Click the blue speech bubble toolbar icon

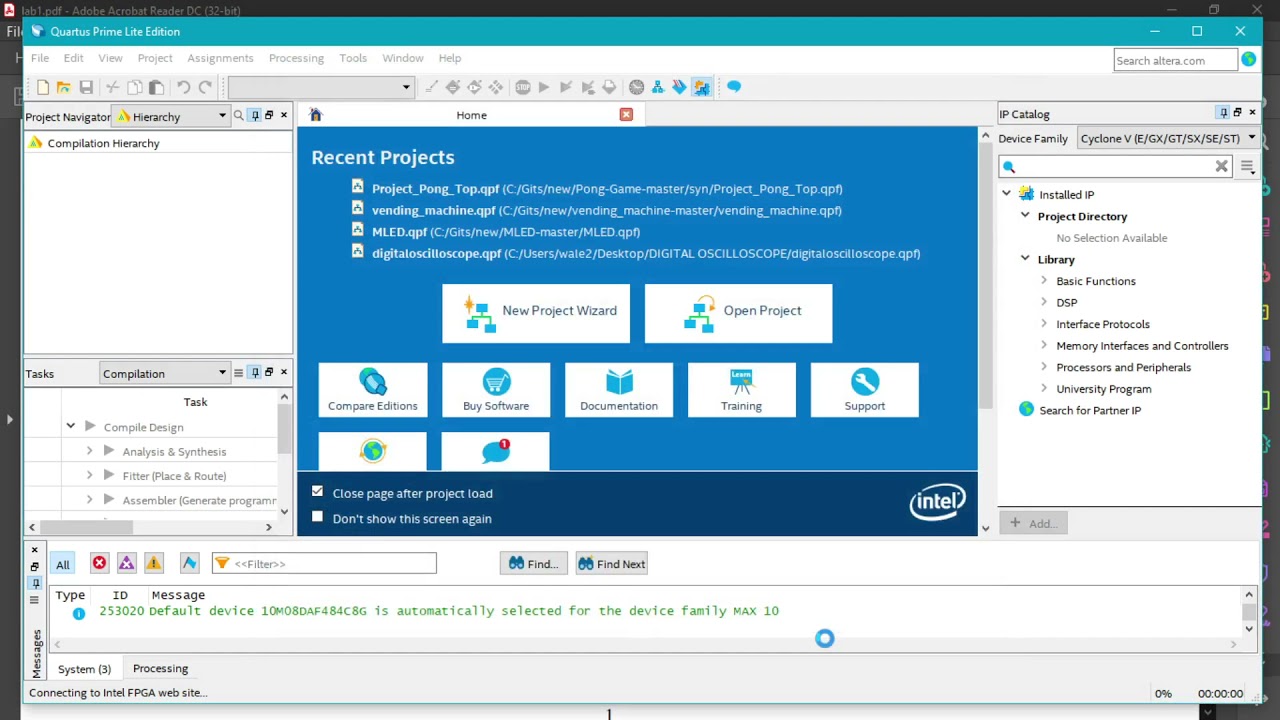[x=734, y=87]
